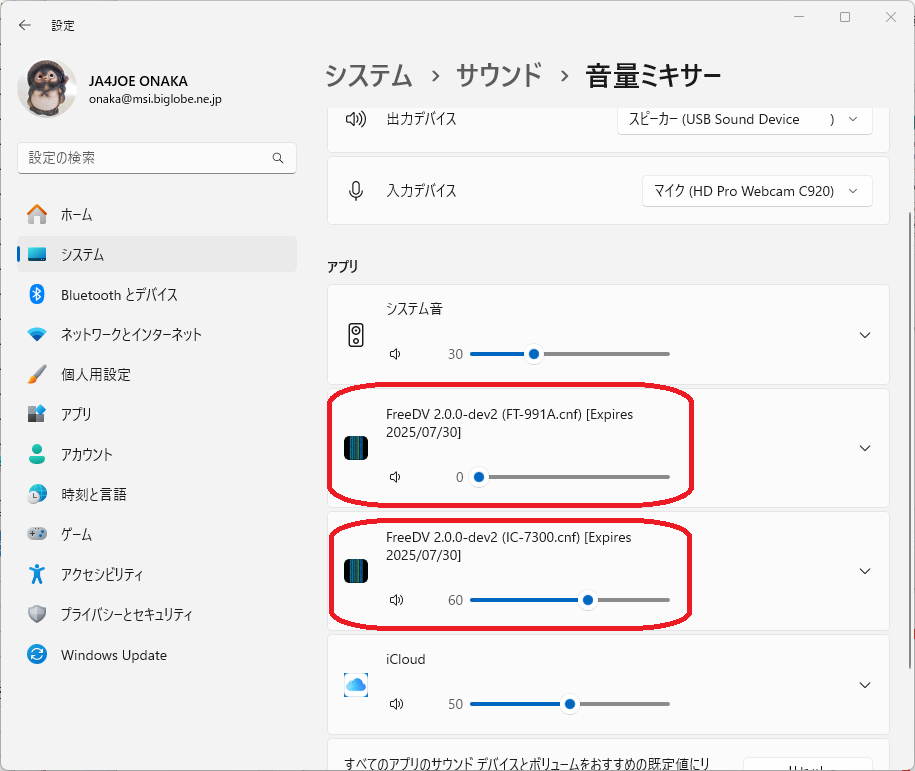This screenshot has width=915, height=771.
Task: Click the iCloud app icon
Action: pyautogui.click(x=355, y=685)
